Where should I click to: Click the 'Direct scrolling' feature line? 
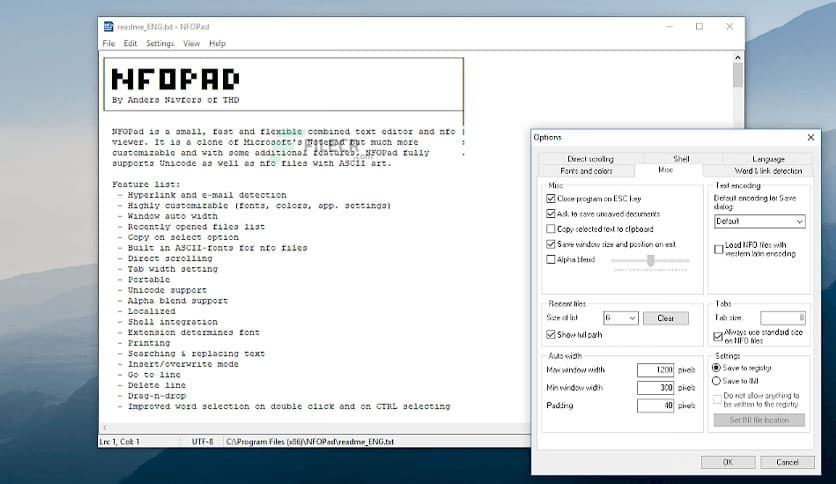[x=170, y=259]
